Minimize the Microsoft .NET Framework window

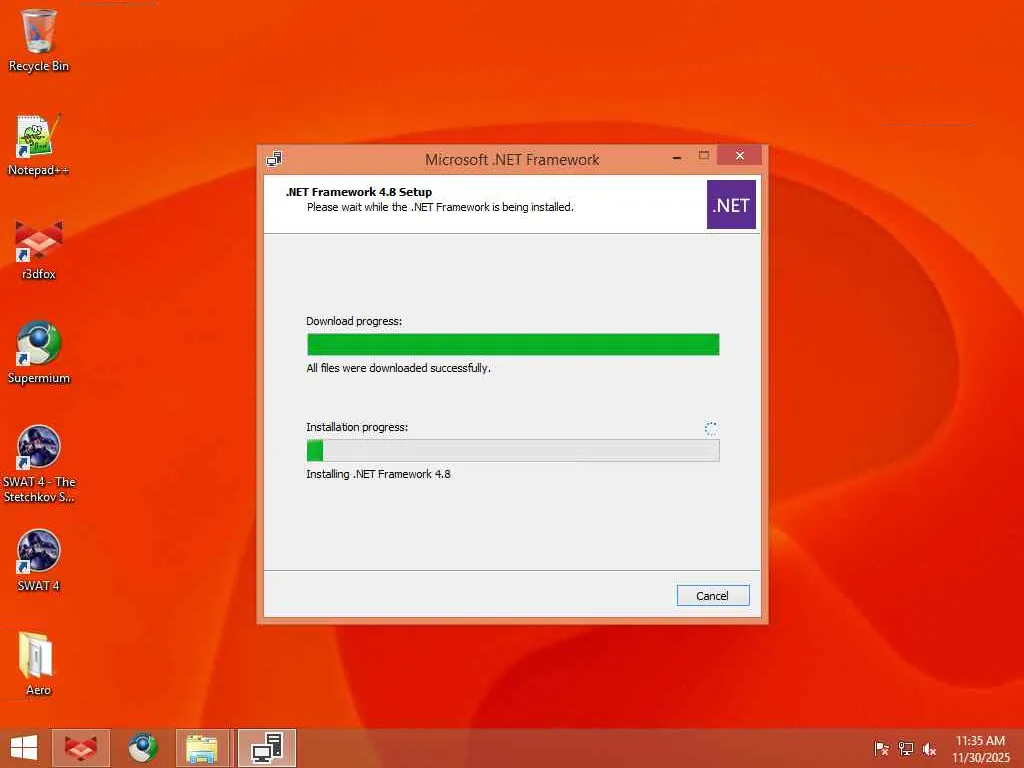tap(677, 157)
